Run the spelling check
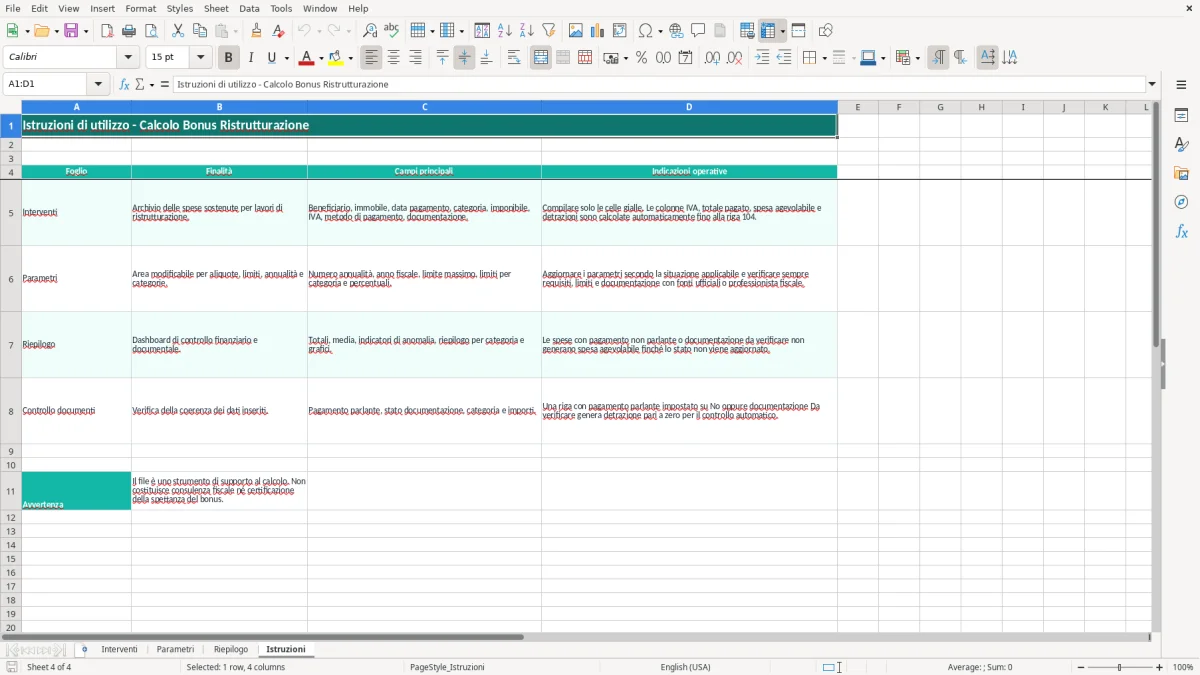Screen dimensions: 1200x675 pyautogui.click(x=392, y=31)
